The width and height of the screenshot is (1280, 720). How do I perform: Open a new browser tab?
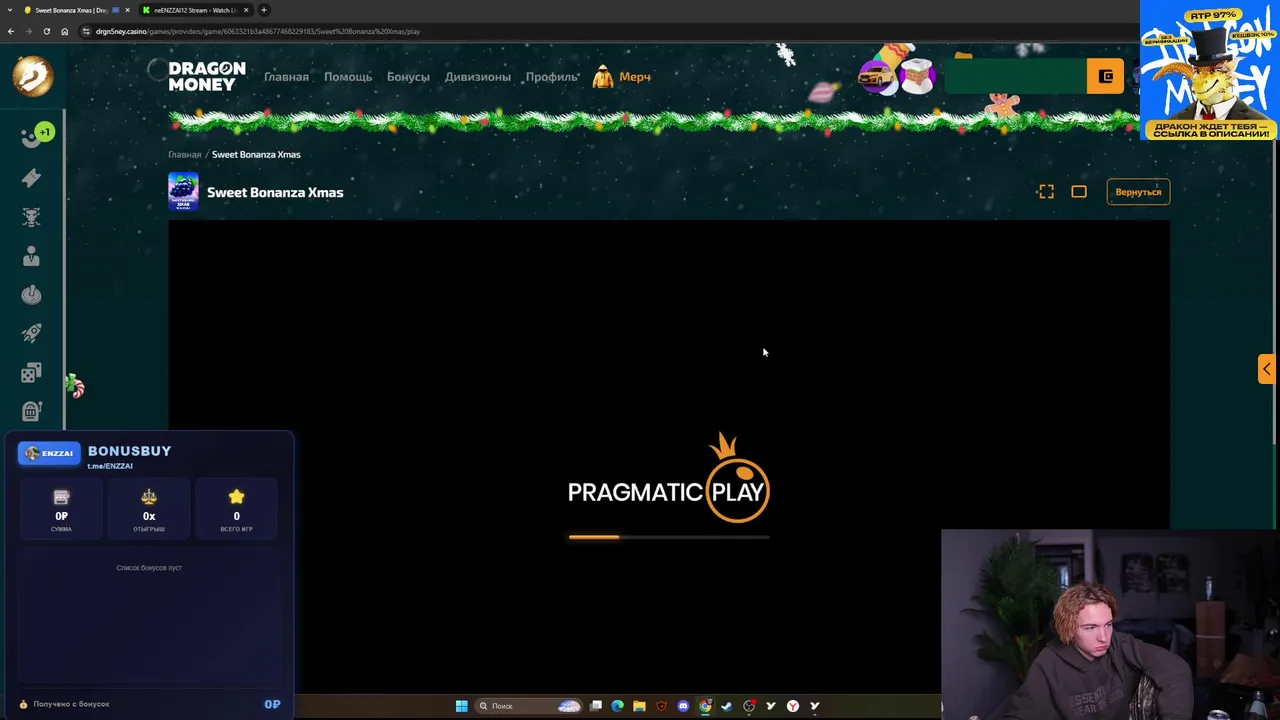pos(264,10)
